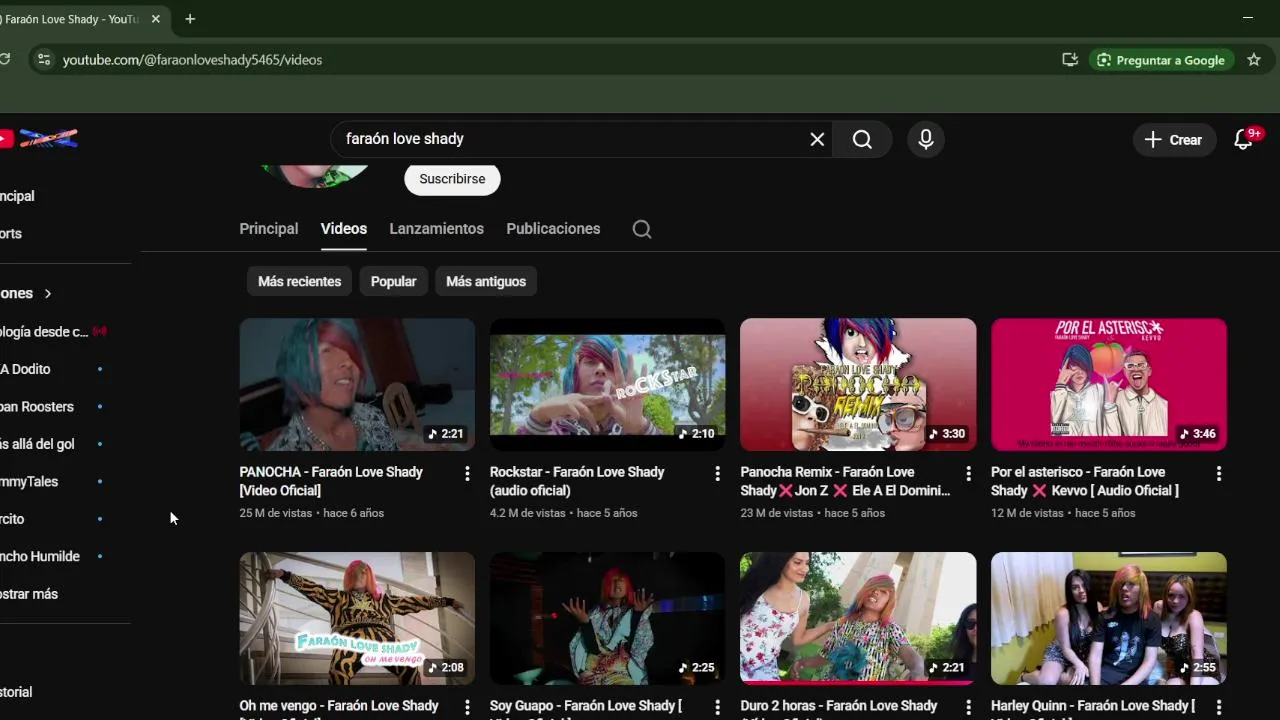The height and width of the screenshot is (720, 1280).
Task: Click Rockstar - Faraón Love Shady title
Action: (x=577, y=481)
